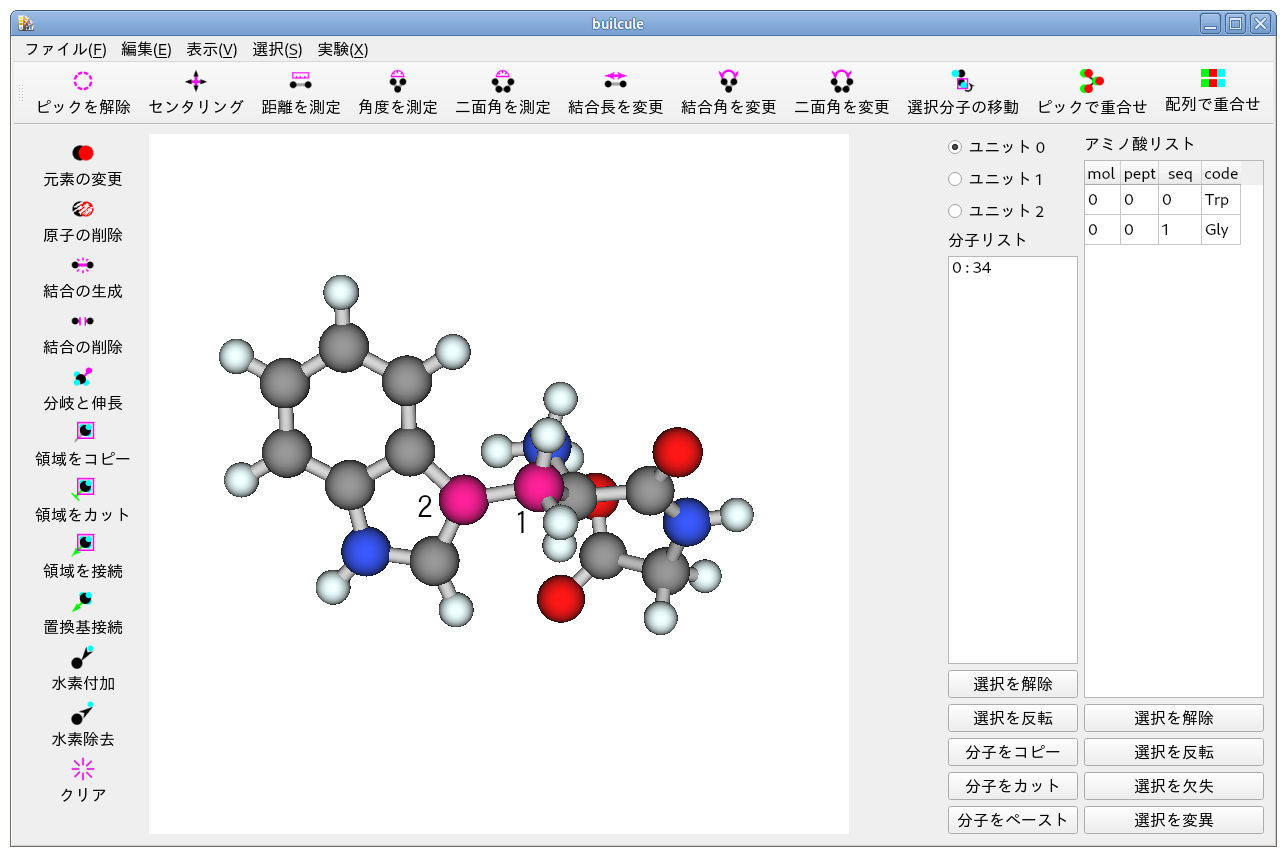Open the 実験(X) menu
The image size is (1287, 857).
[342, 49]
